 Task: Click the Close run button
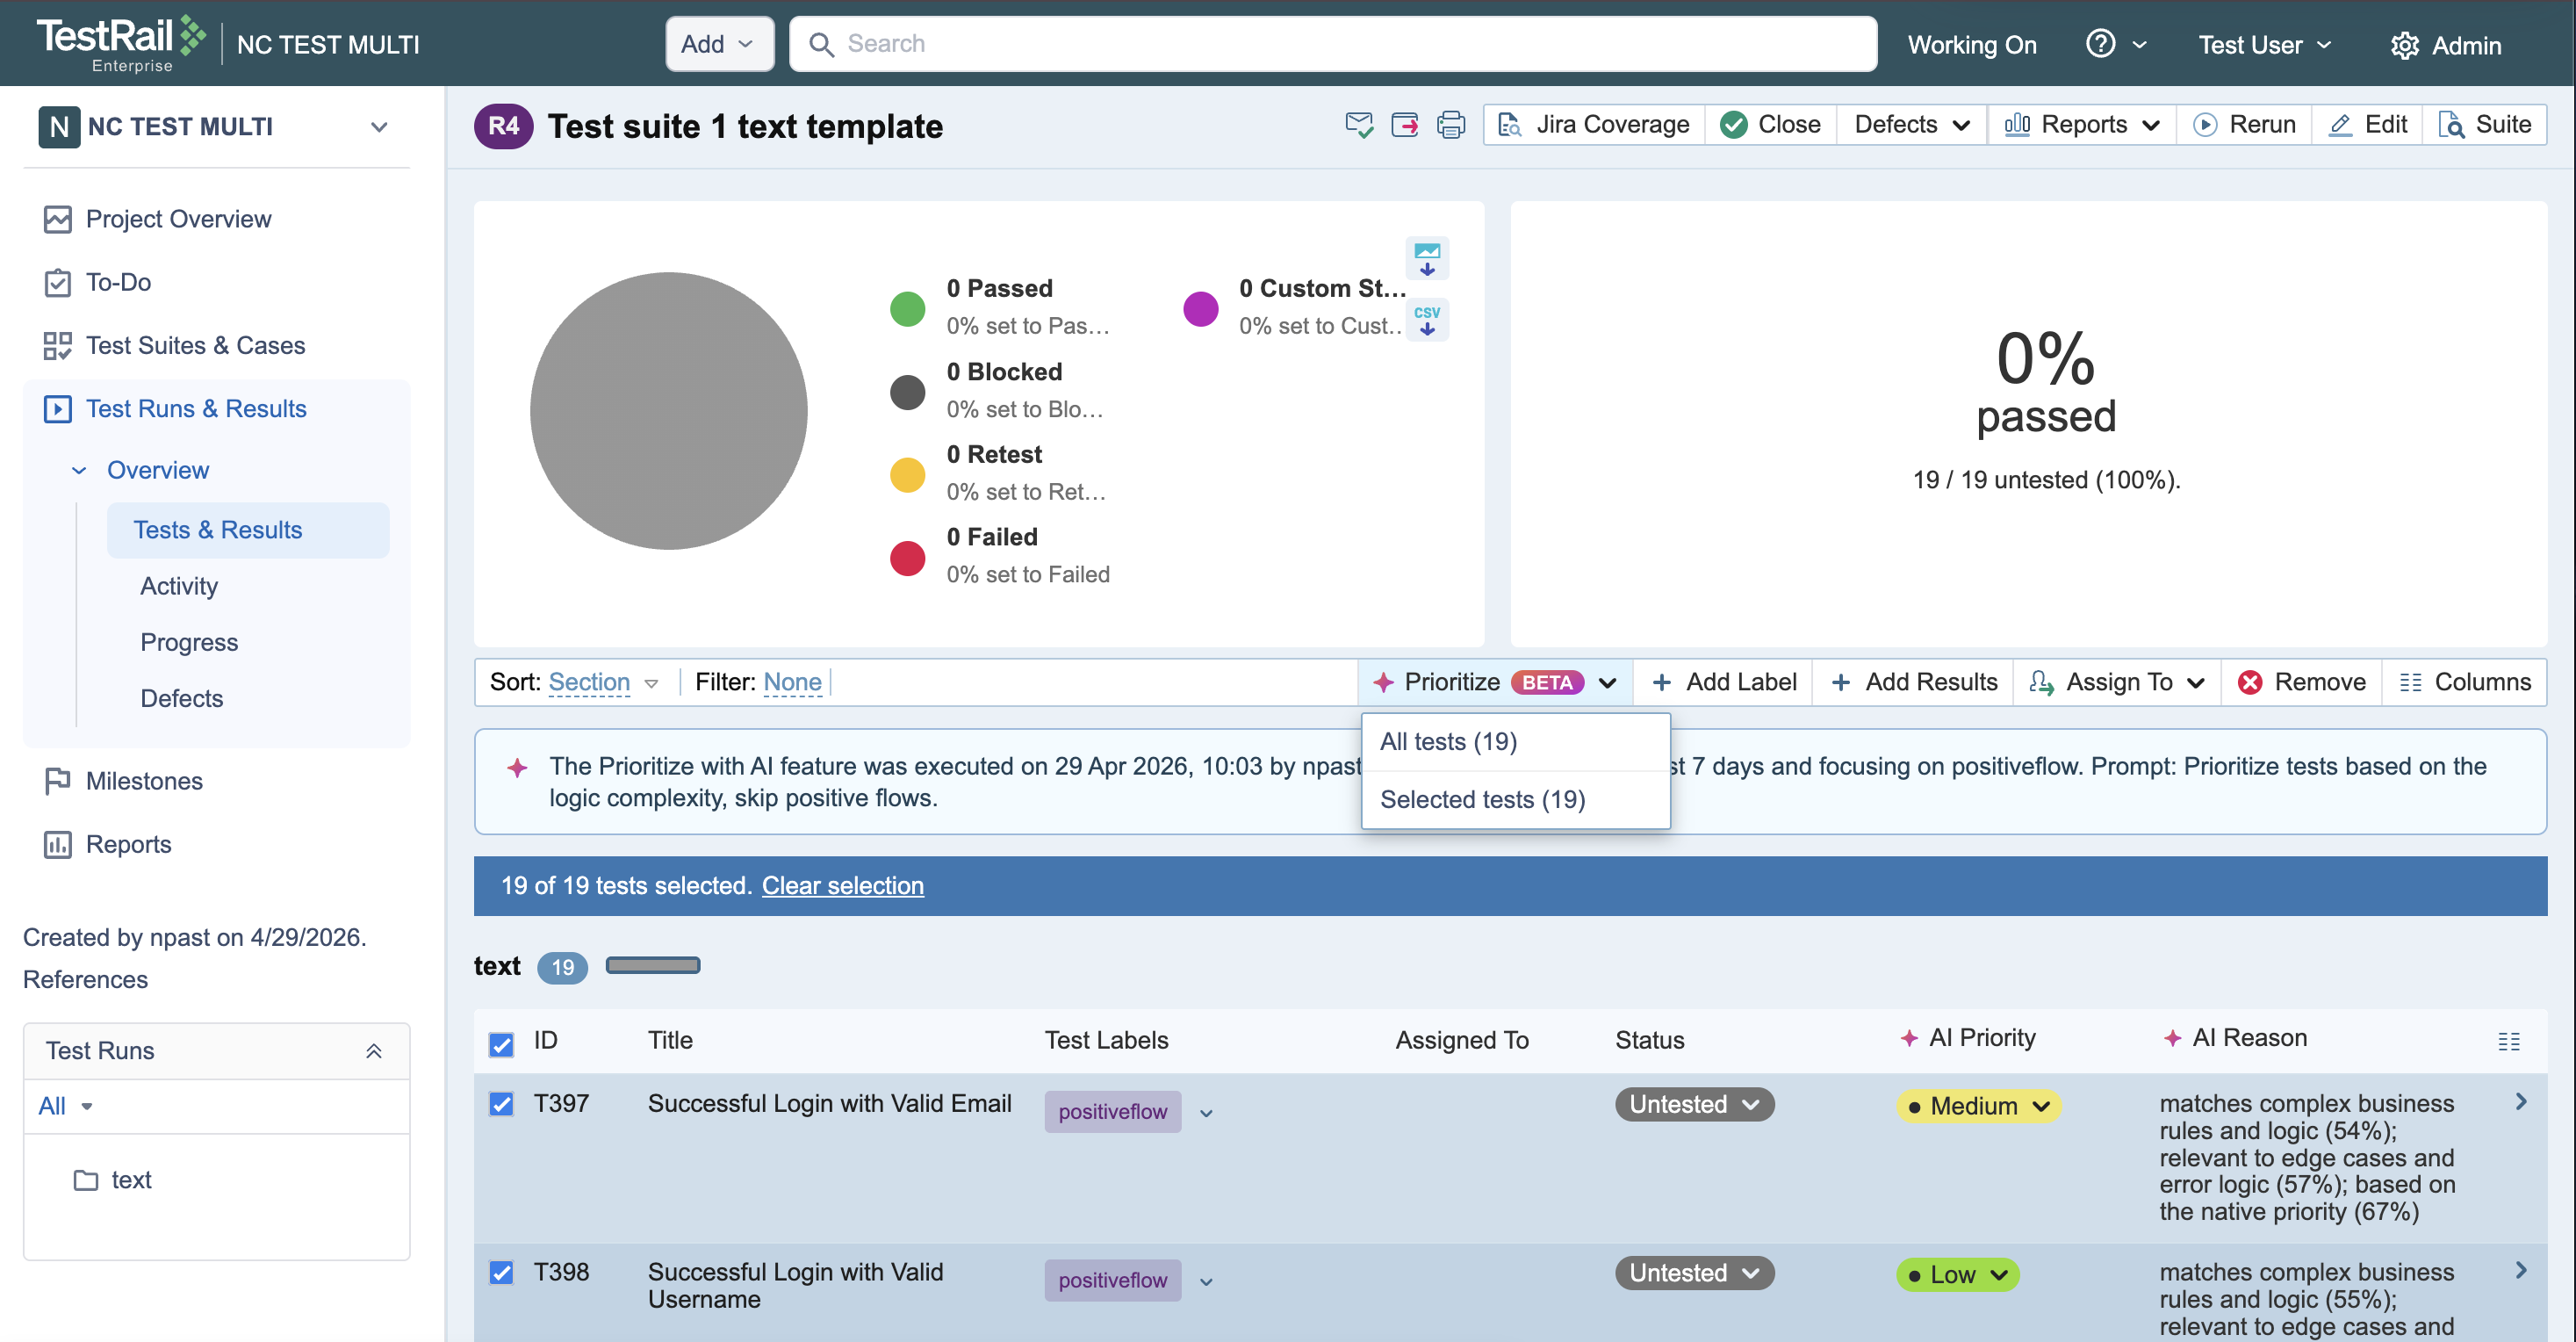[1770, 125]
